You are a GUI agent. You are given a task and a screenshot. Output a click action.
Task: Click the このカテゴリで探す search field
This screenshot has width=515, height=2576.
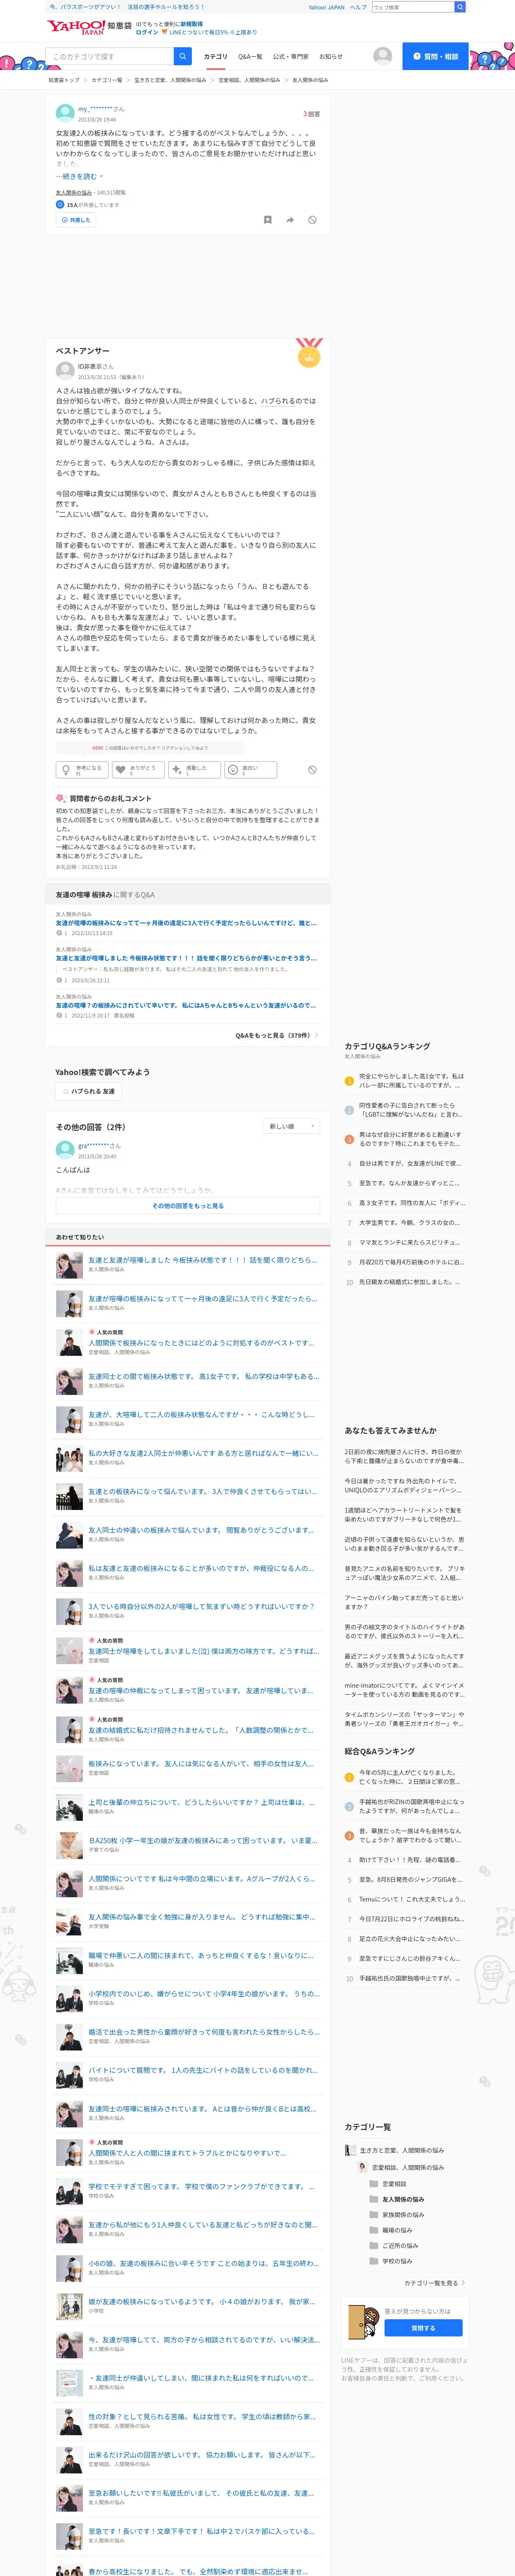pyautogui.click(x=110, y=56)
